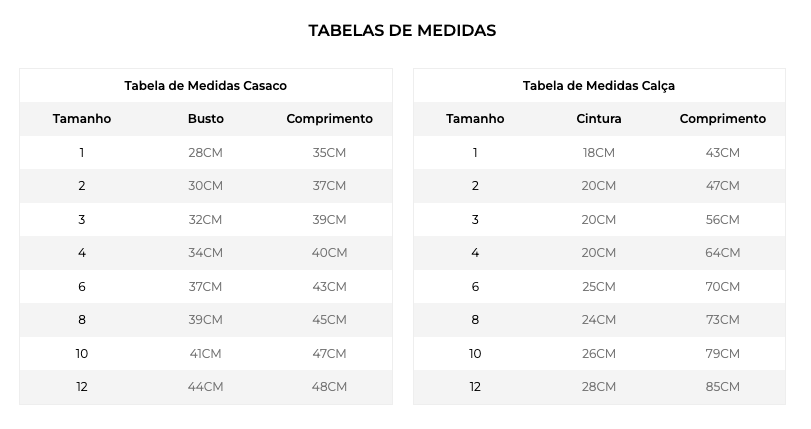This screenshot has width=811, height=429.
Task: Click Tamanho header in Calça table
Action: [475, 119]
